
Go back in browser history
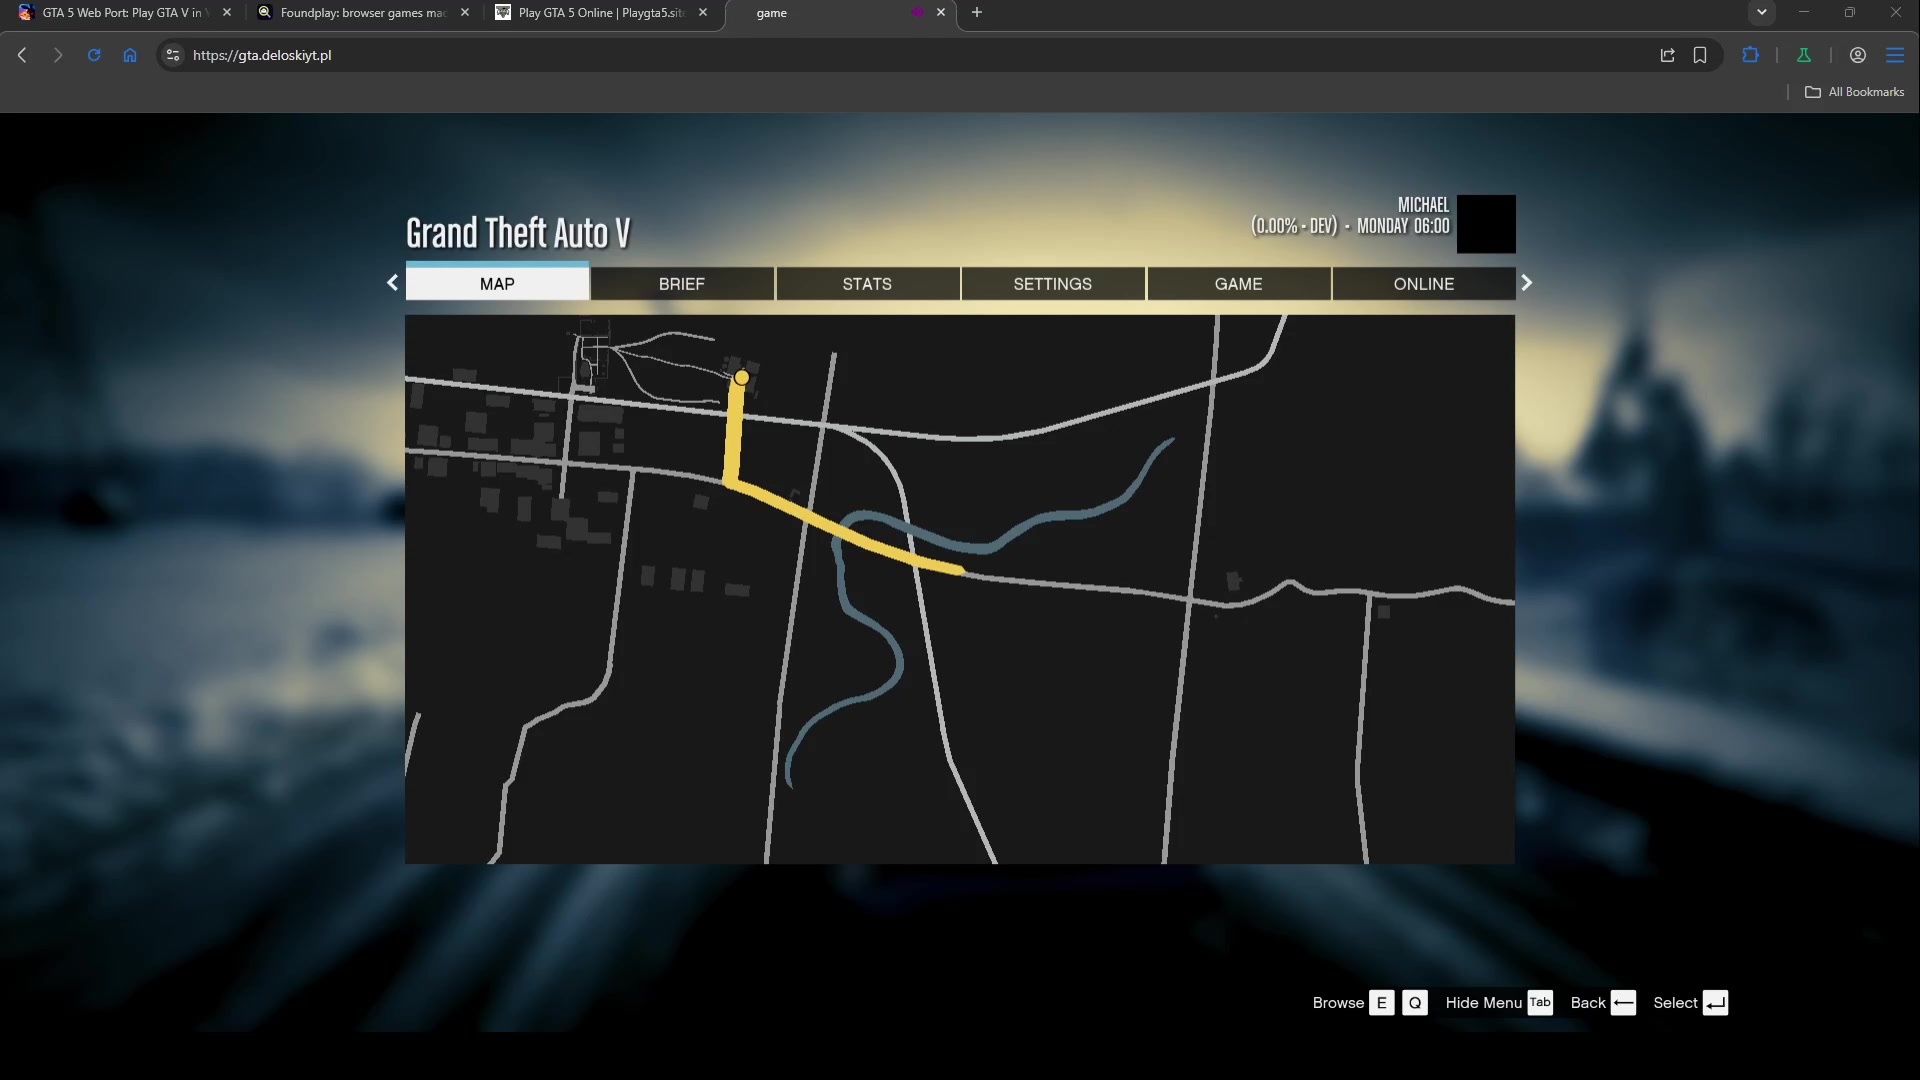click(x=22, y=55)
